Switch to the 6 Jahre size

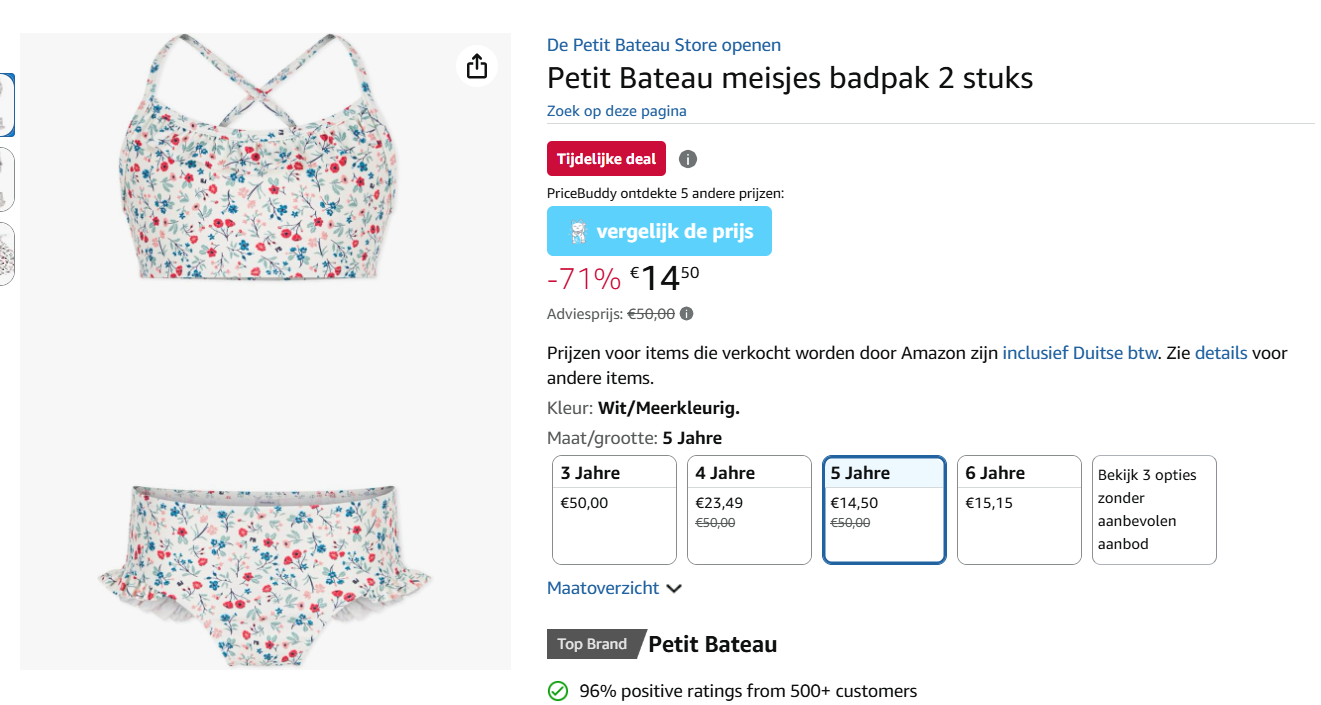pyautogui.click(x=1019, y=509)
